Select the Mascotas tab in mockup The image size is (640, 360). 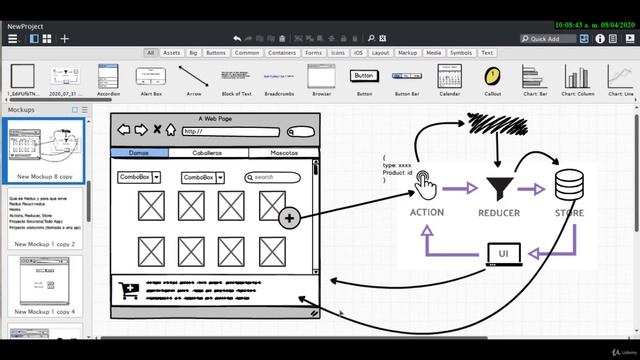284,153
